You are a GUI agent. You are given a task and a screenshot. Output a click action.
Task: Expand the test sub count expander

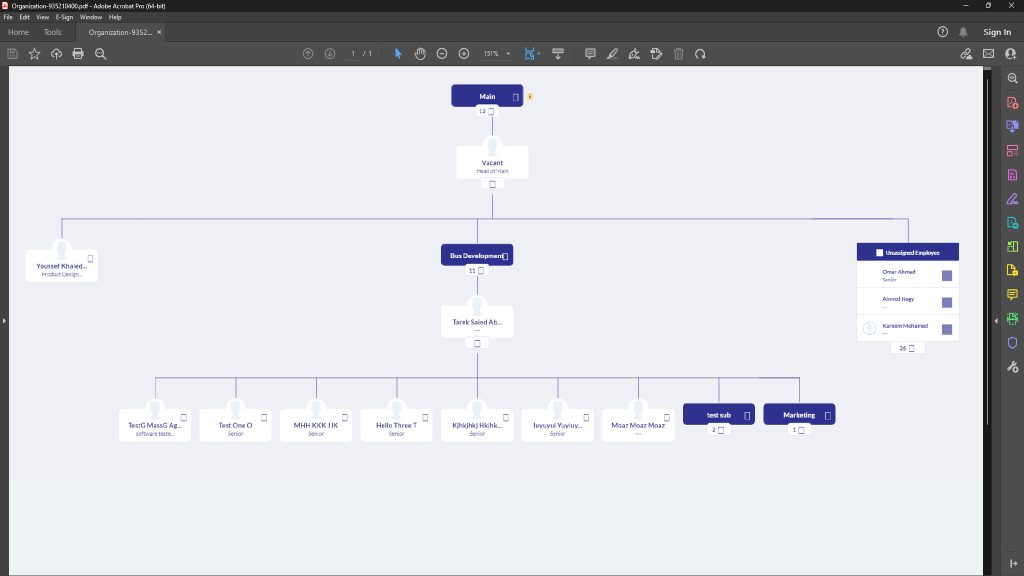point(718,430)
